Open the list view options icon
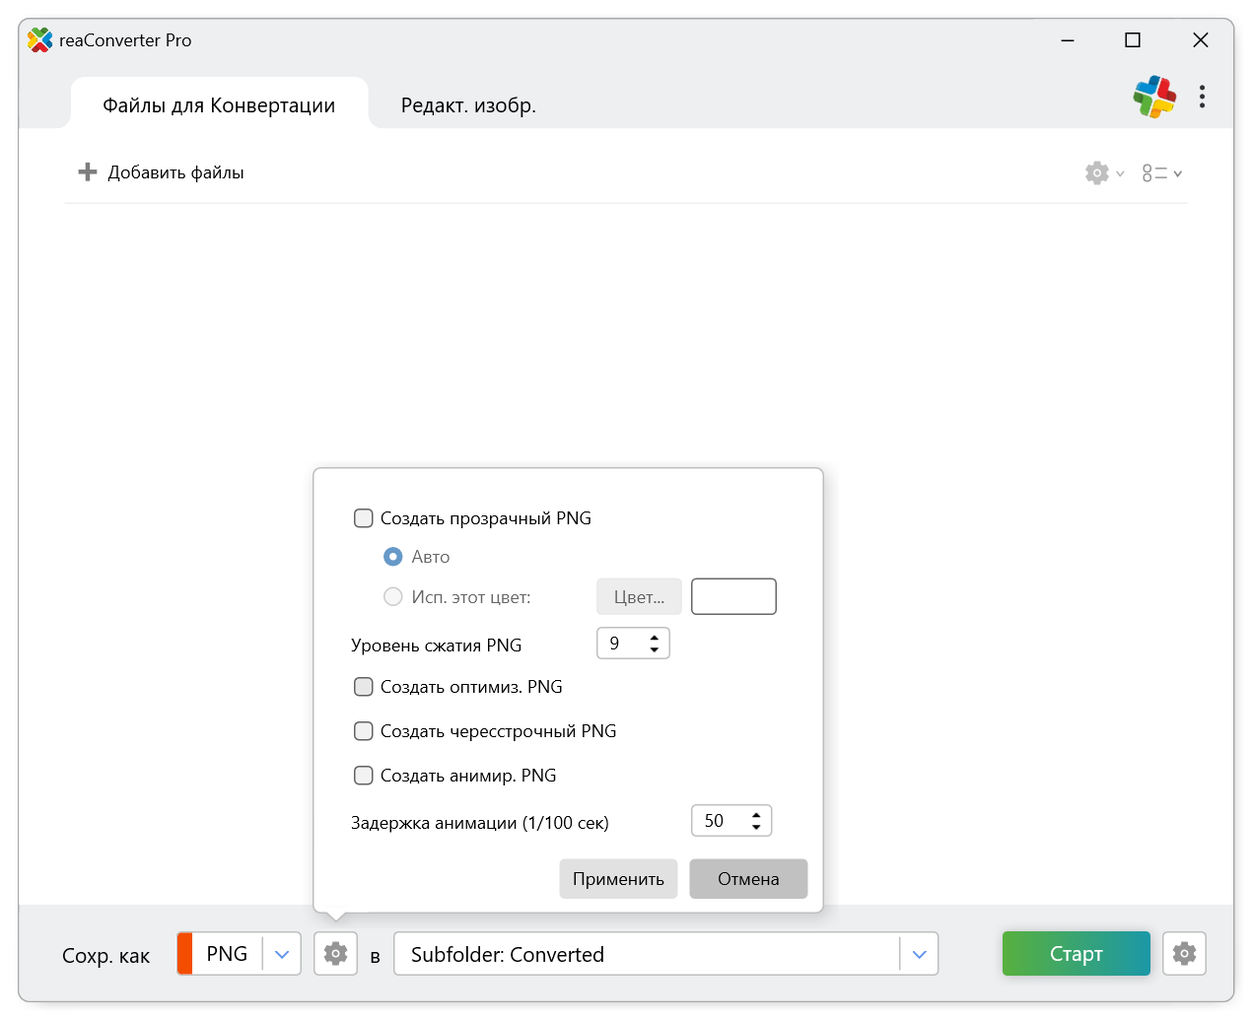Image resolution: width=1251 pixels, height=1020 pixels. click(1156, 173)
